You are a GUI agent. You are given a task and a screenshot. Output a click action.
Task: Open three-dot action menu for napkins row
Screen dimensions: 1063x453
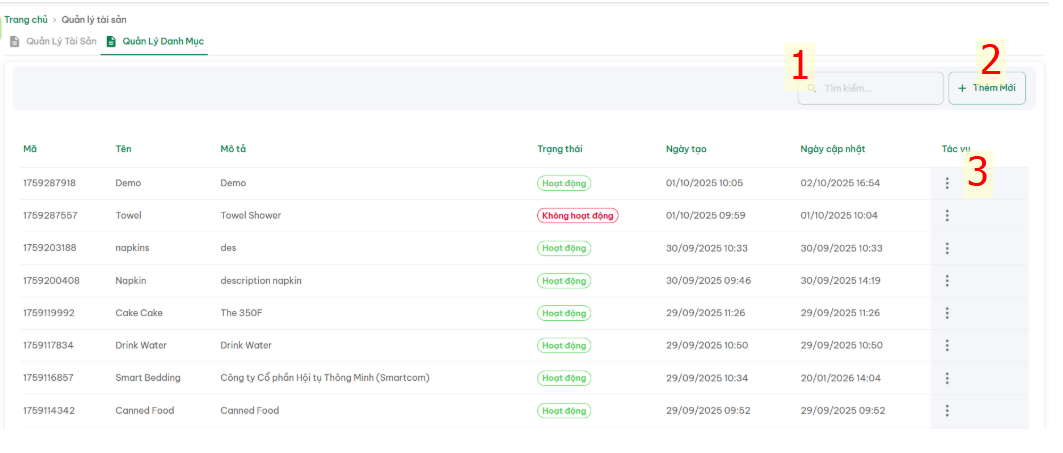(946, 248)
